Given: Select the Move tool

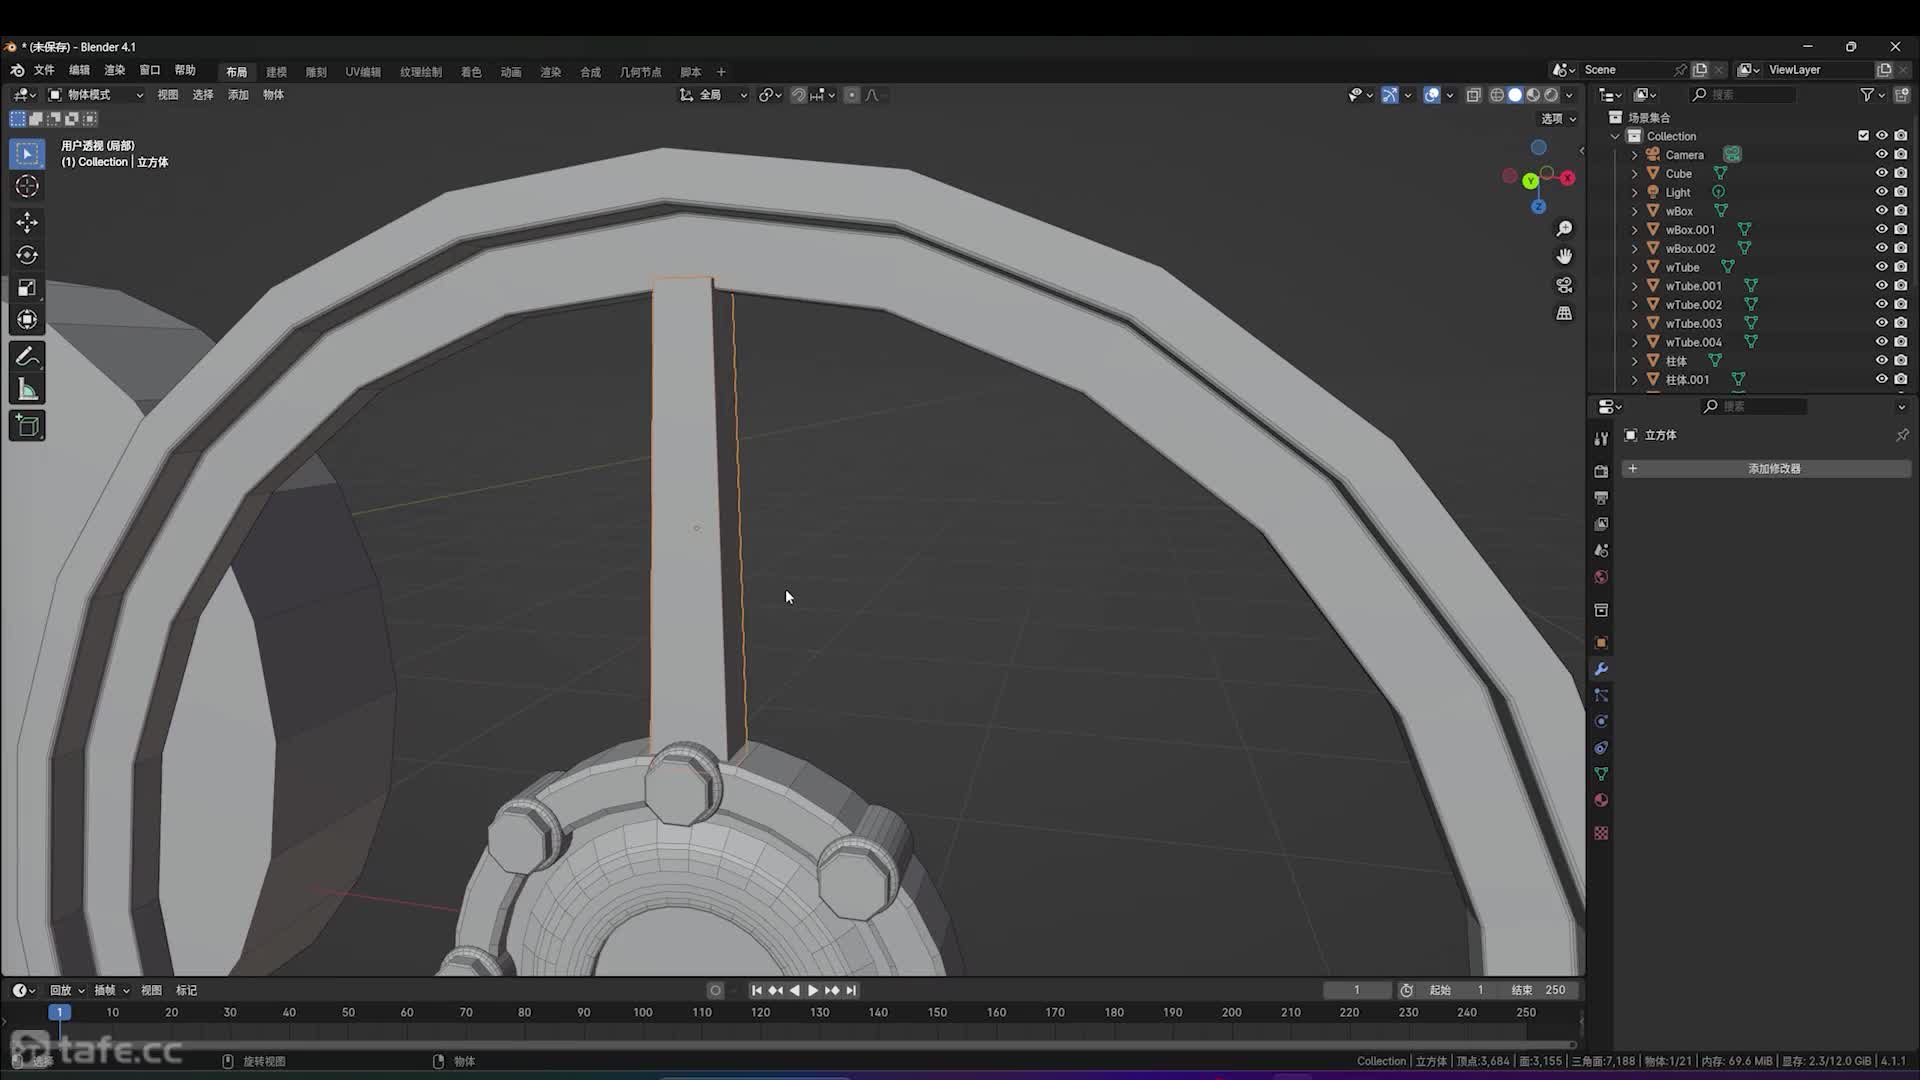Looking at the screenshot, I should [x=27, y=222].
